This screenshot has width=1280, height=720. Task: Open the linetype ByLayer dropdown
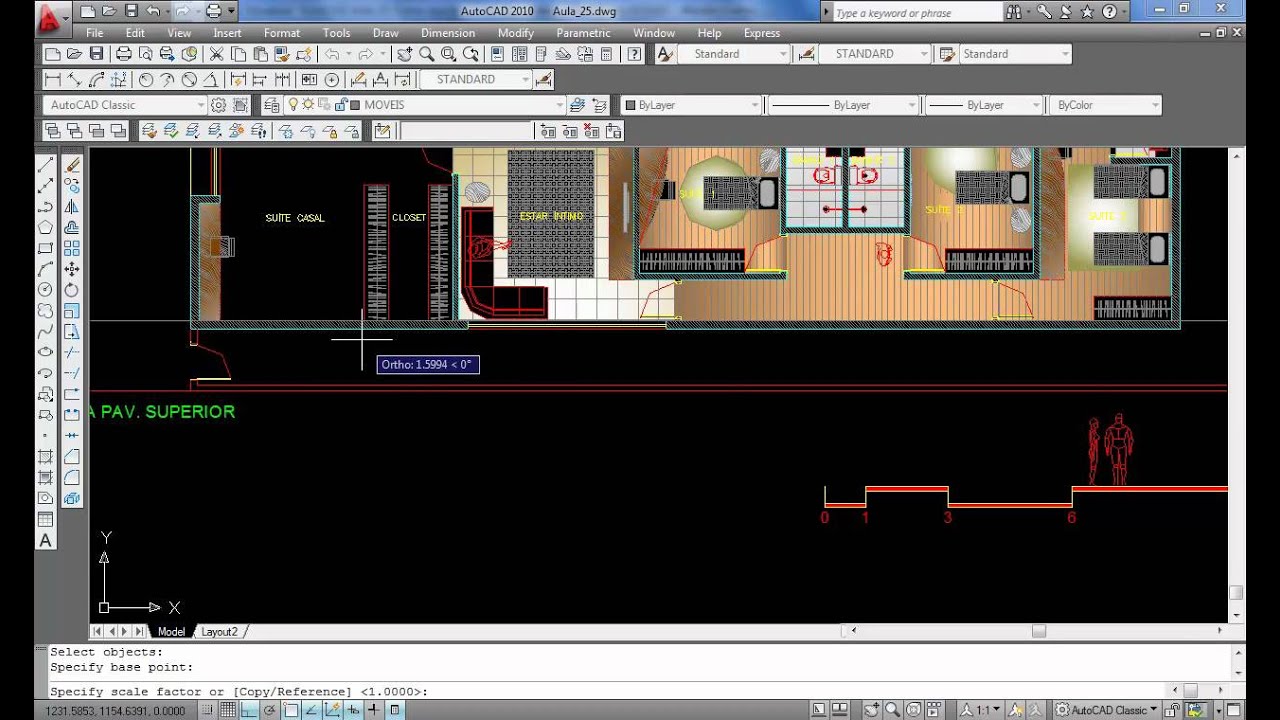click(x=912, y=105)
